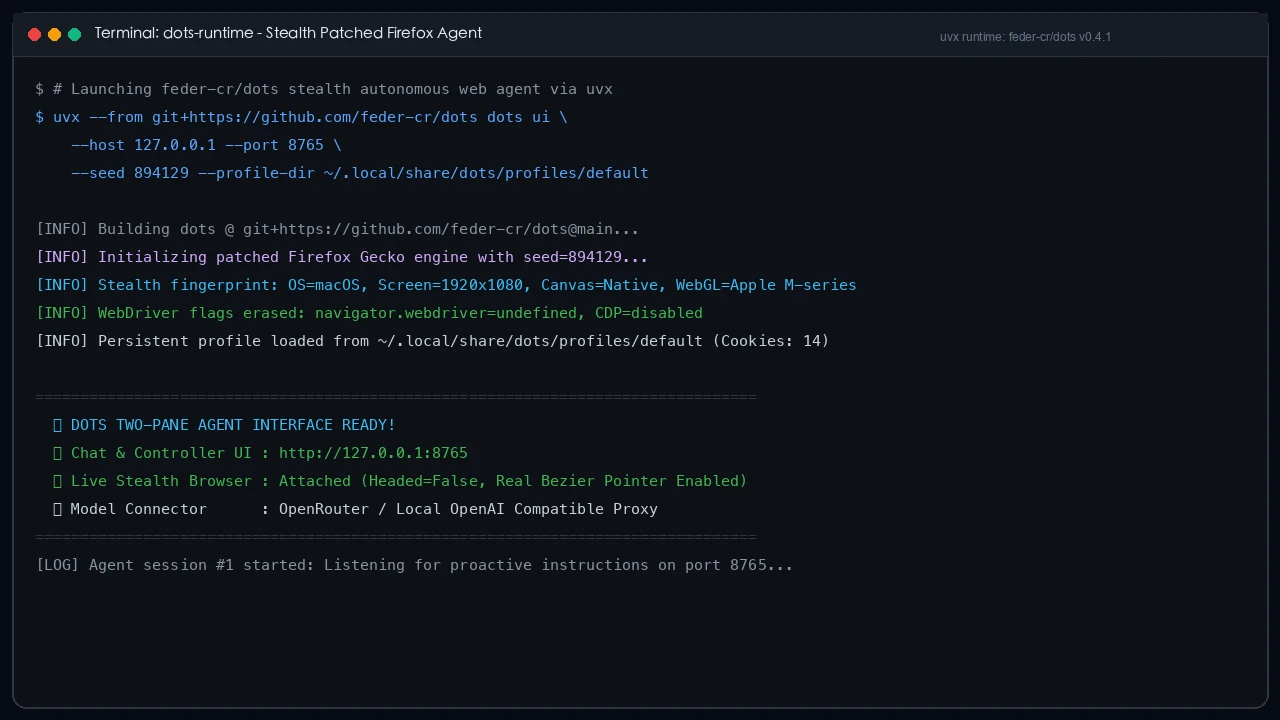Open the http://127.0.0.1:8765 URL

tap(373, 453)
